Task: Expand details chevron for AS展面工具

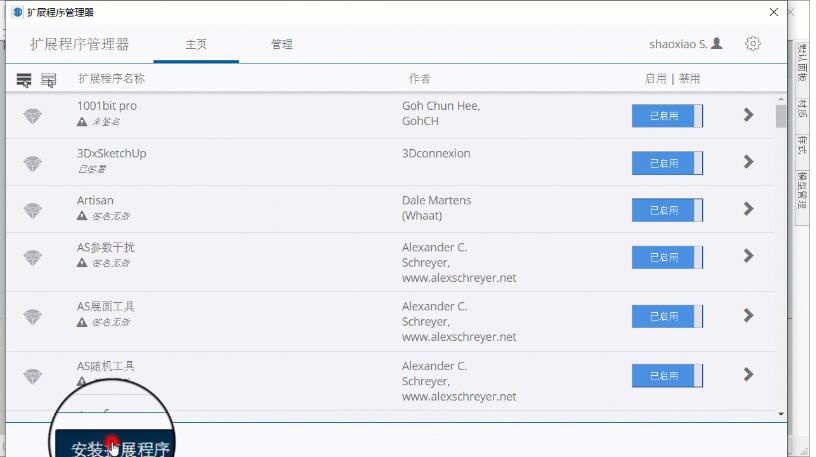Action: (748, 315)
